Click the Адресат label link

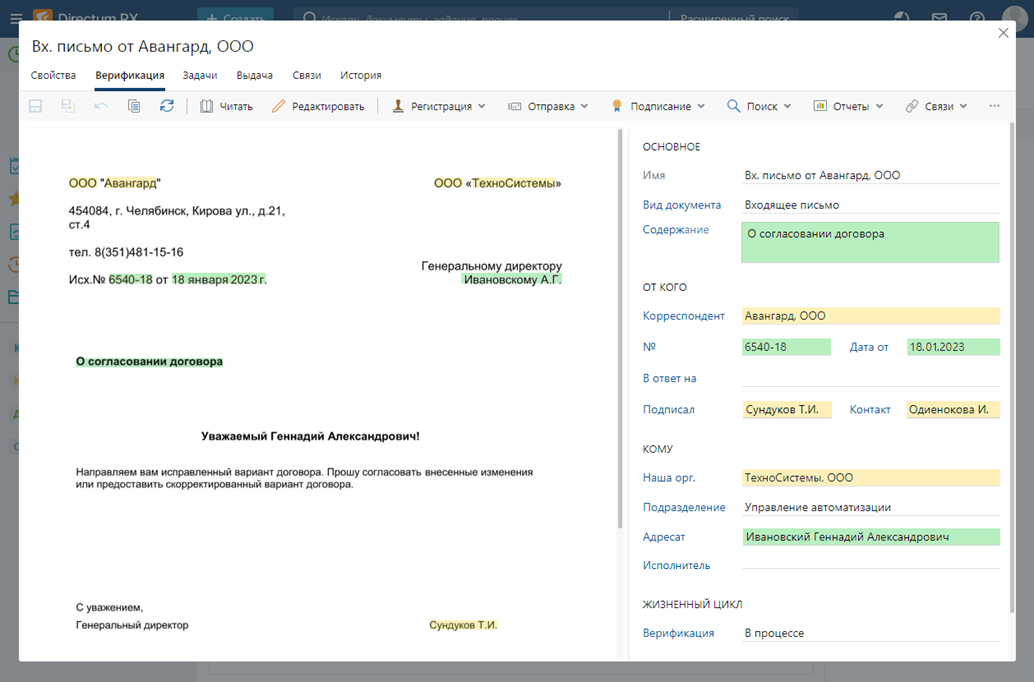663,537
